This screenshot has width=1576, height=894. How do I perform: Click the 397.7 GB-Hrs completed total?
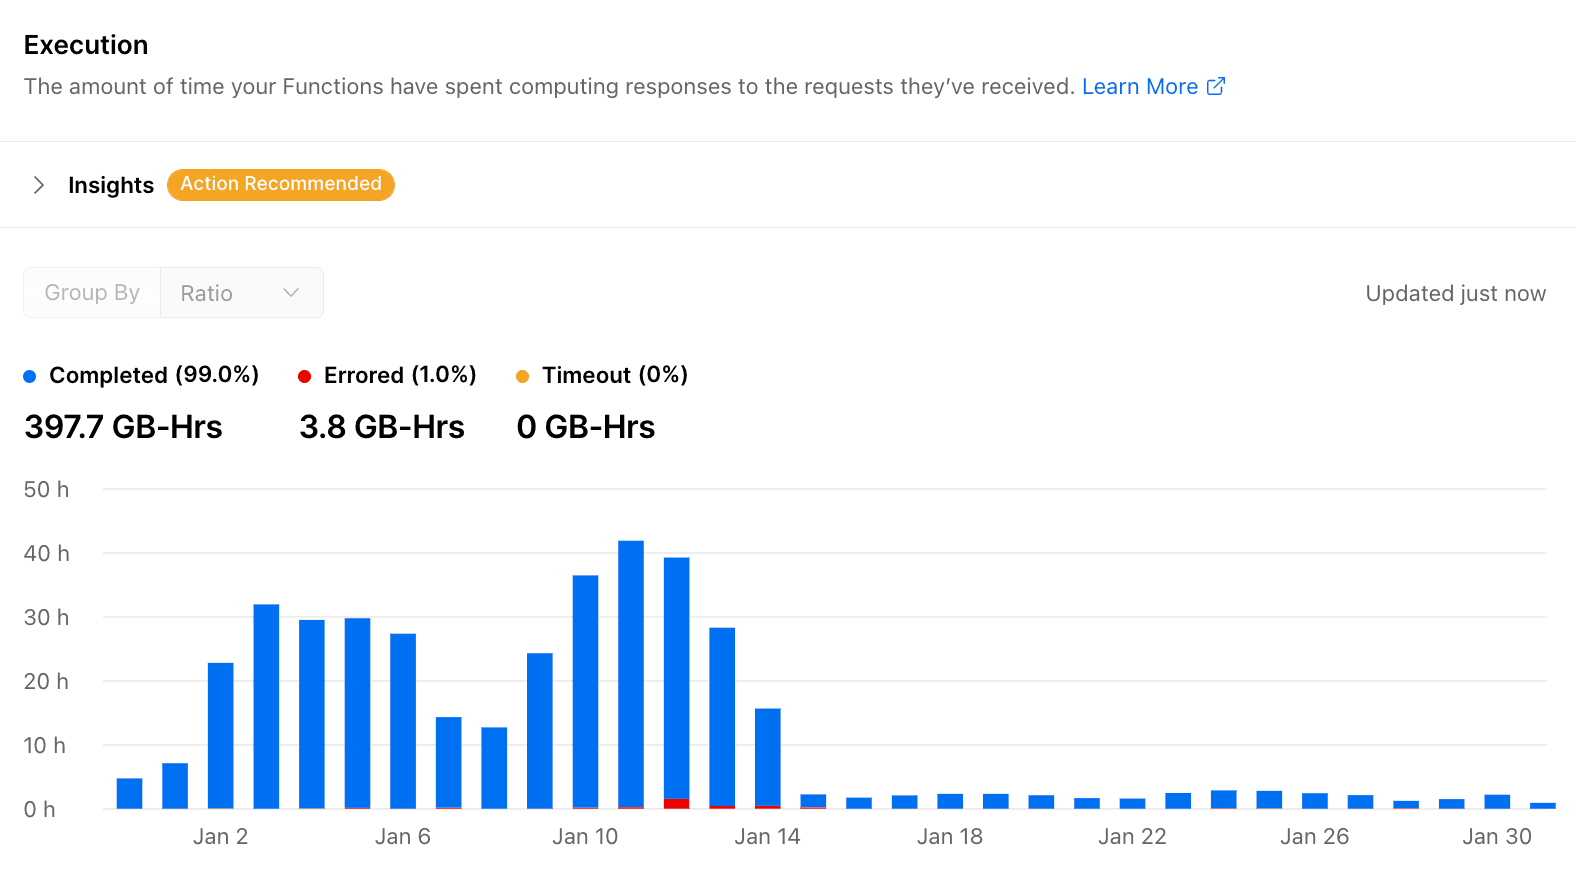click(x=123, y=427)
